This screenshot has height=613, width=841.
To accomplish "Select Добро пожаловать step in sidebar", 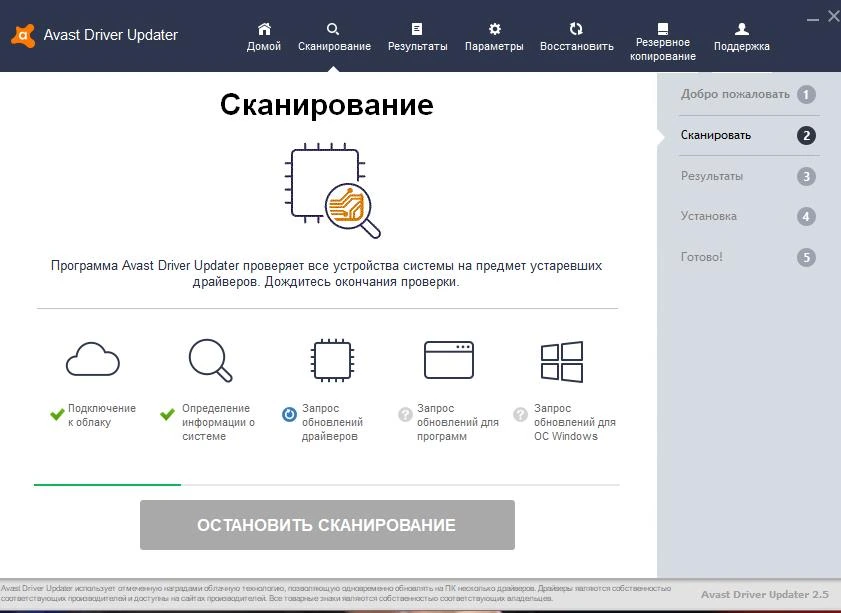I will coord(749,94).
